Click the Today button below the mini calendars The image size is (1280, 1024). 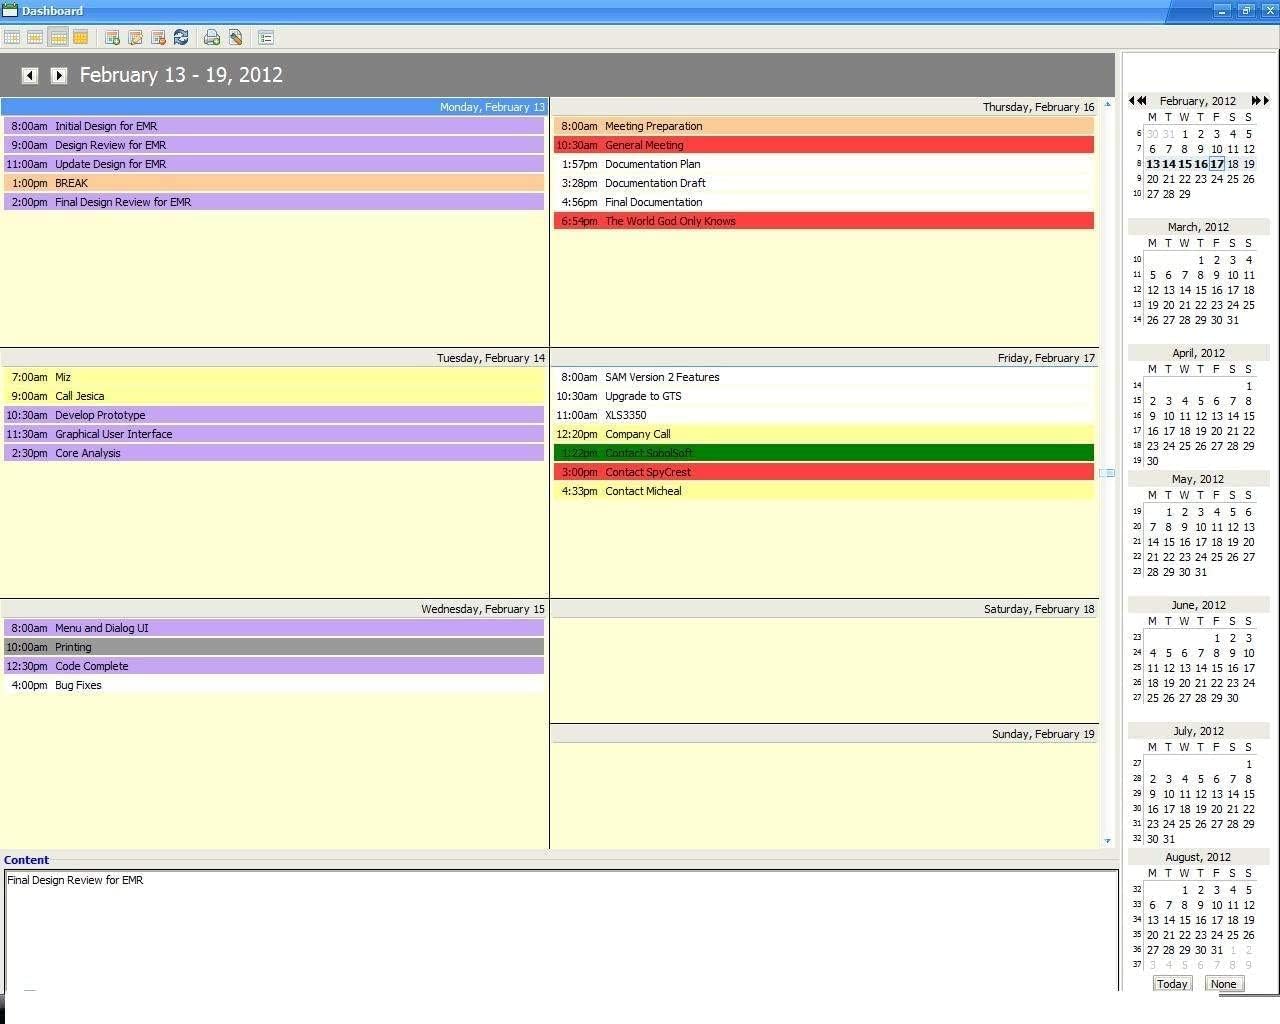tap(1171, 984)
